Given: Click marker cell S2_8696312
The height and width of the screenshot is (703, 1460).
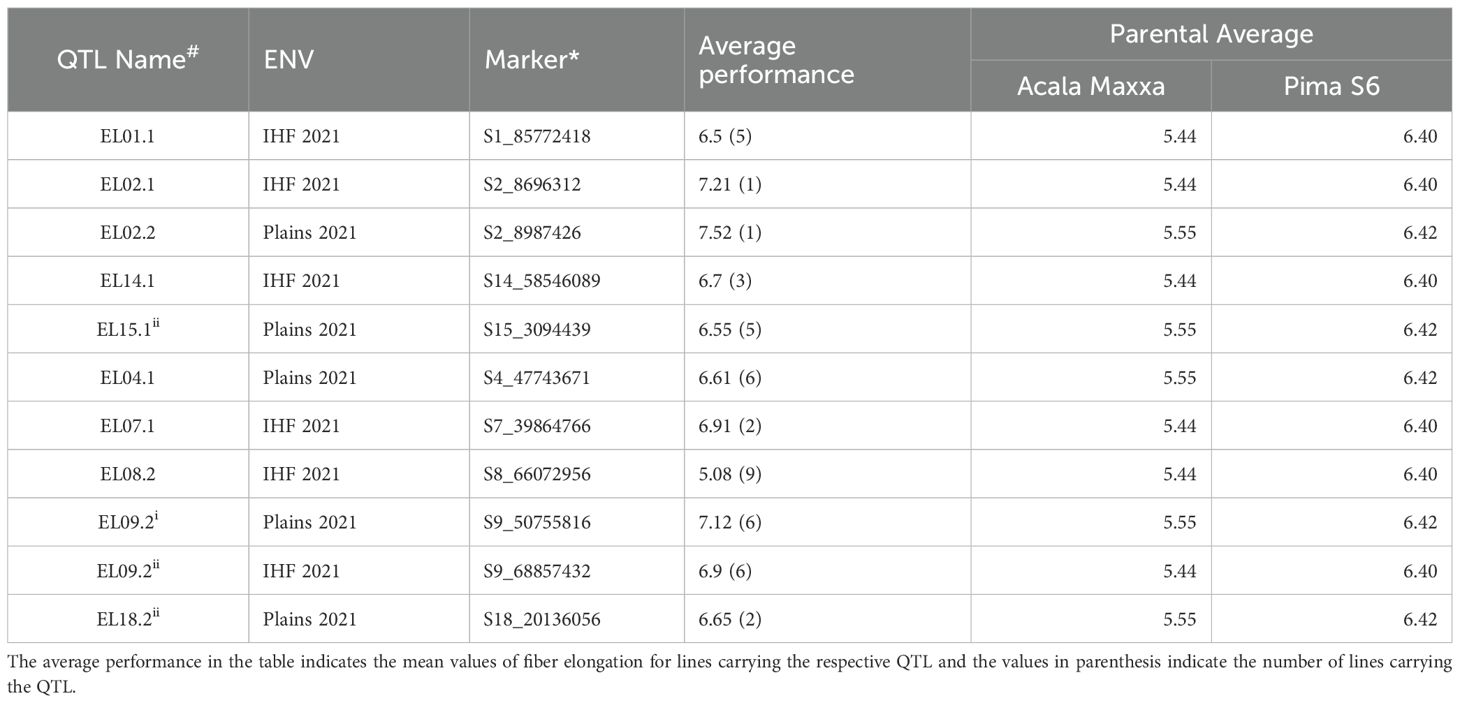Looking at the screenshot, I should pyautogui.click(x=539, y=185).
